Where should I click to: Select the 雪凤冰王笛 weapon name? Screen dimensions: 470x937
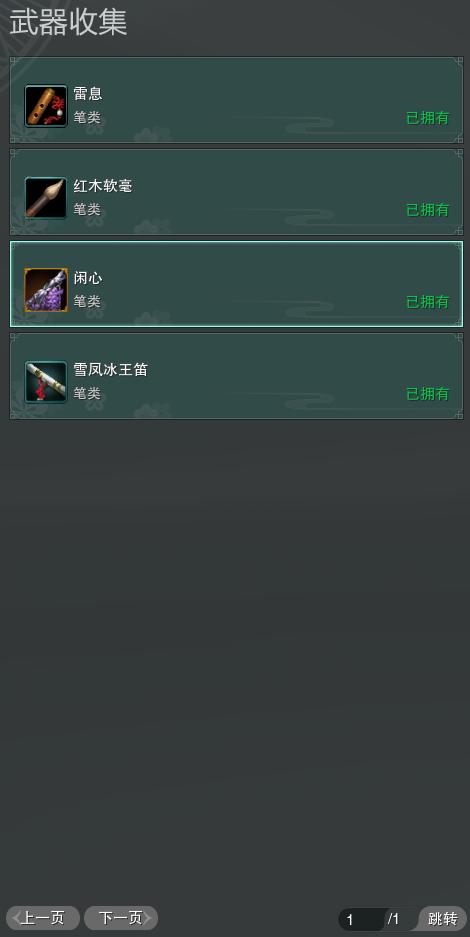[110, 370]
